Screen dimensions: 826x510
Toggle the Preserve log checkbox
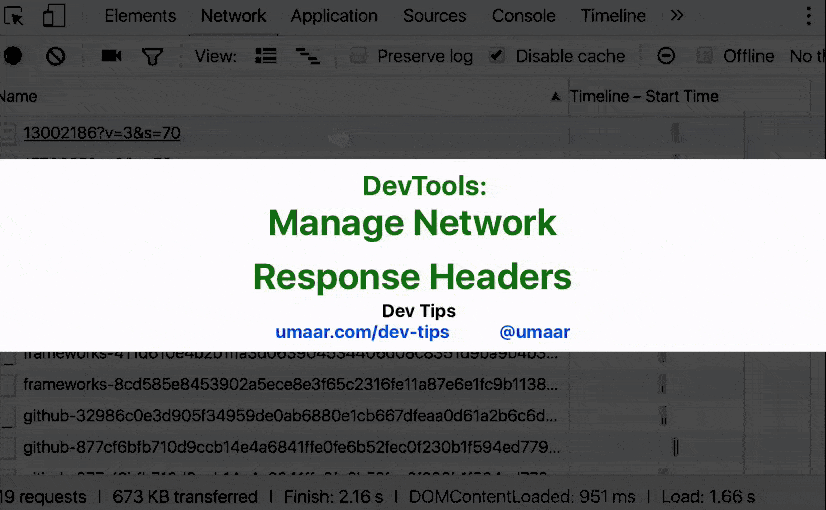[x=359, y=56]
